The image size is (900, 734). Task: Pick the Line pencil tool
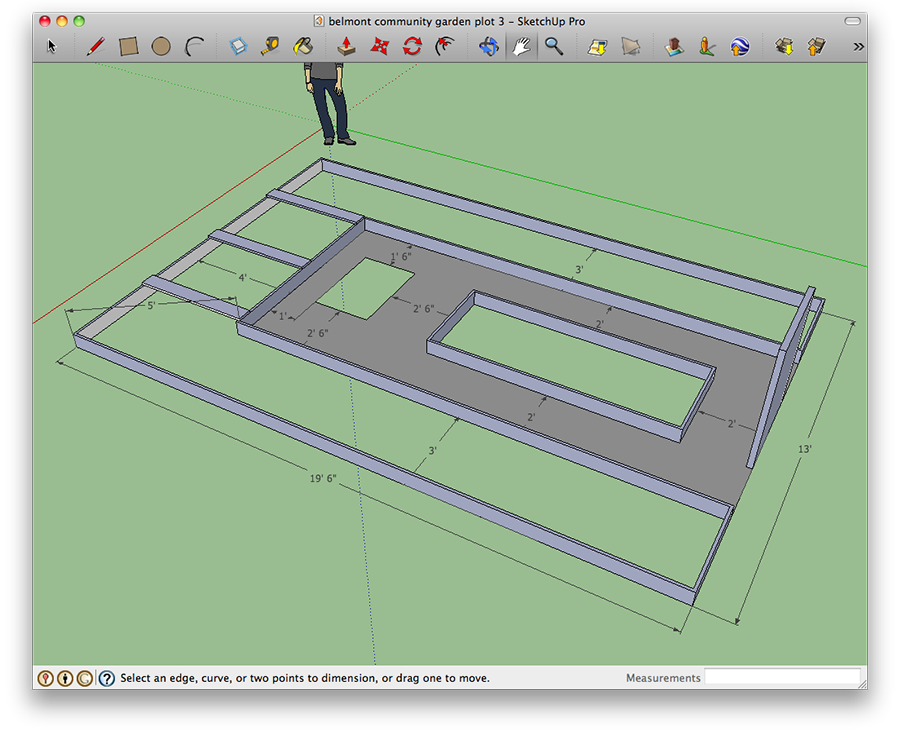[96, 46]
